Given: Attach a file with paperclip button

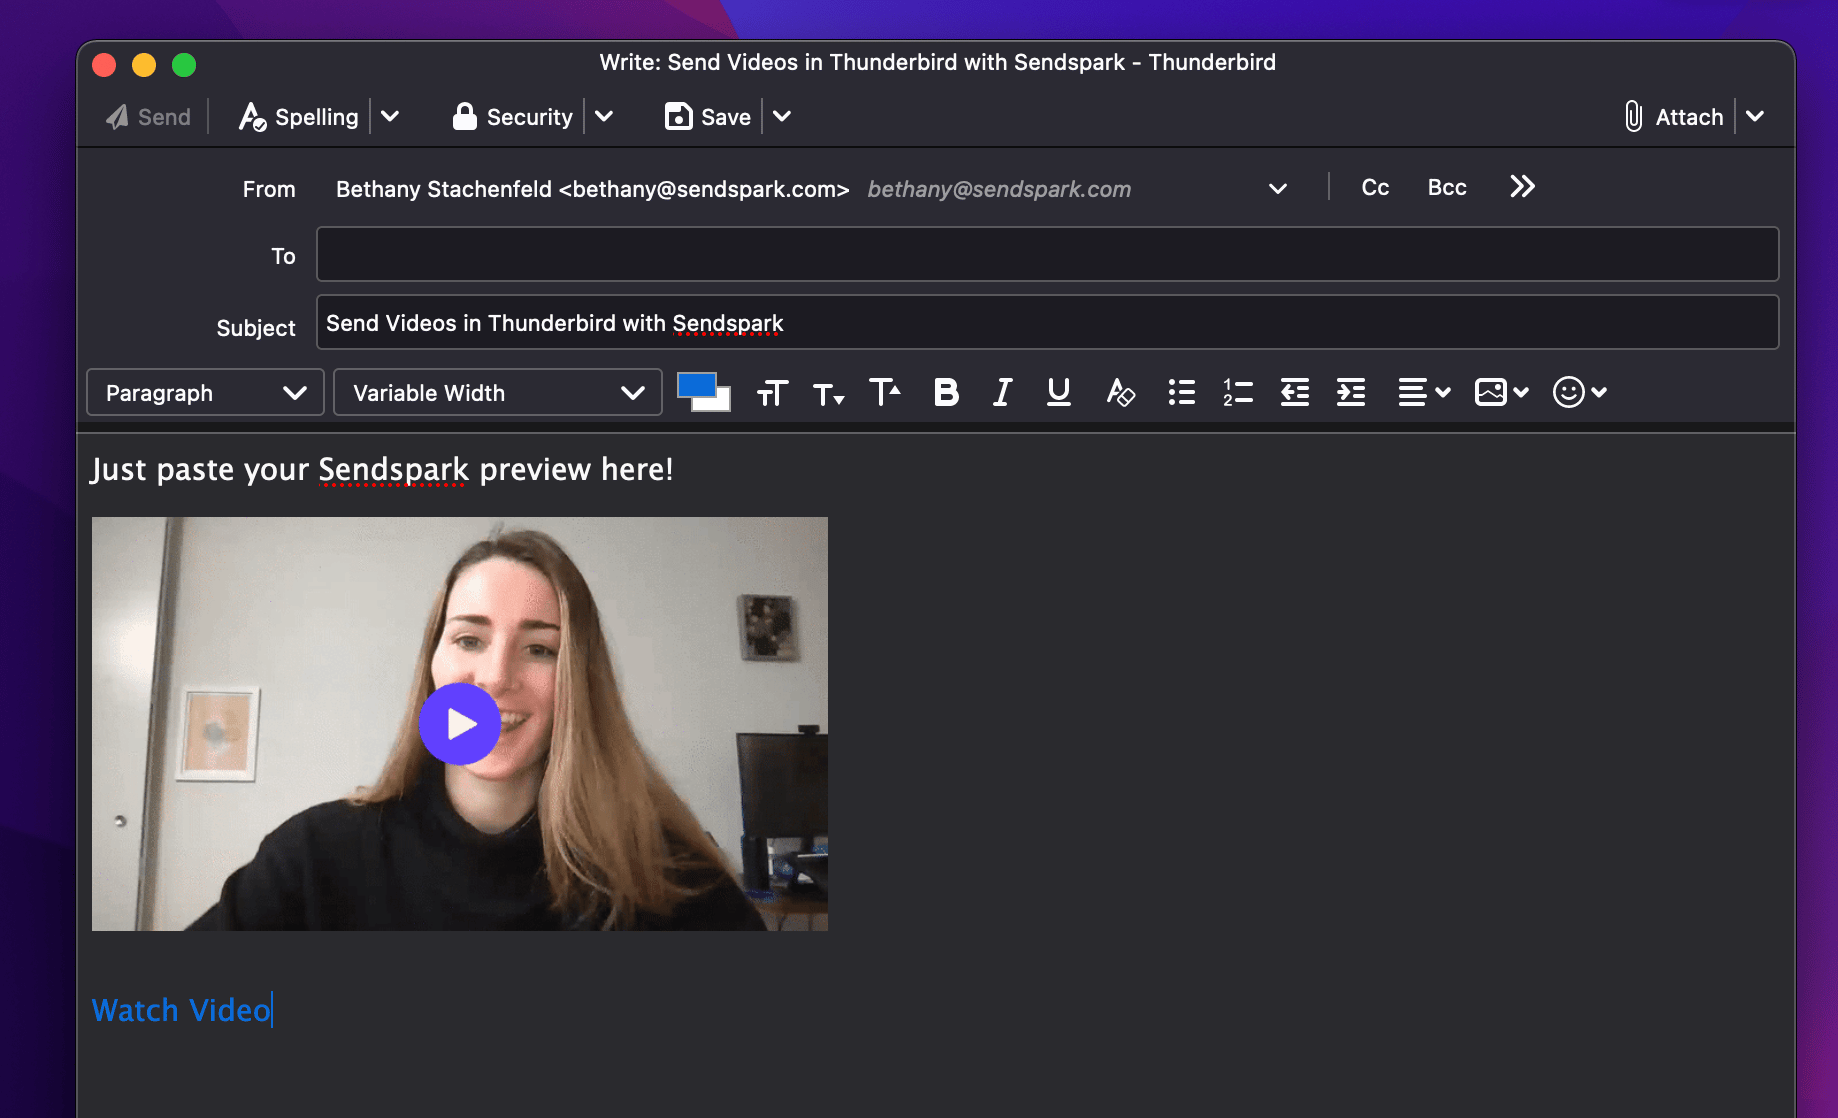Looking at the screenshot, I should point(1674,117).
